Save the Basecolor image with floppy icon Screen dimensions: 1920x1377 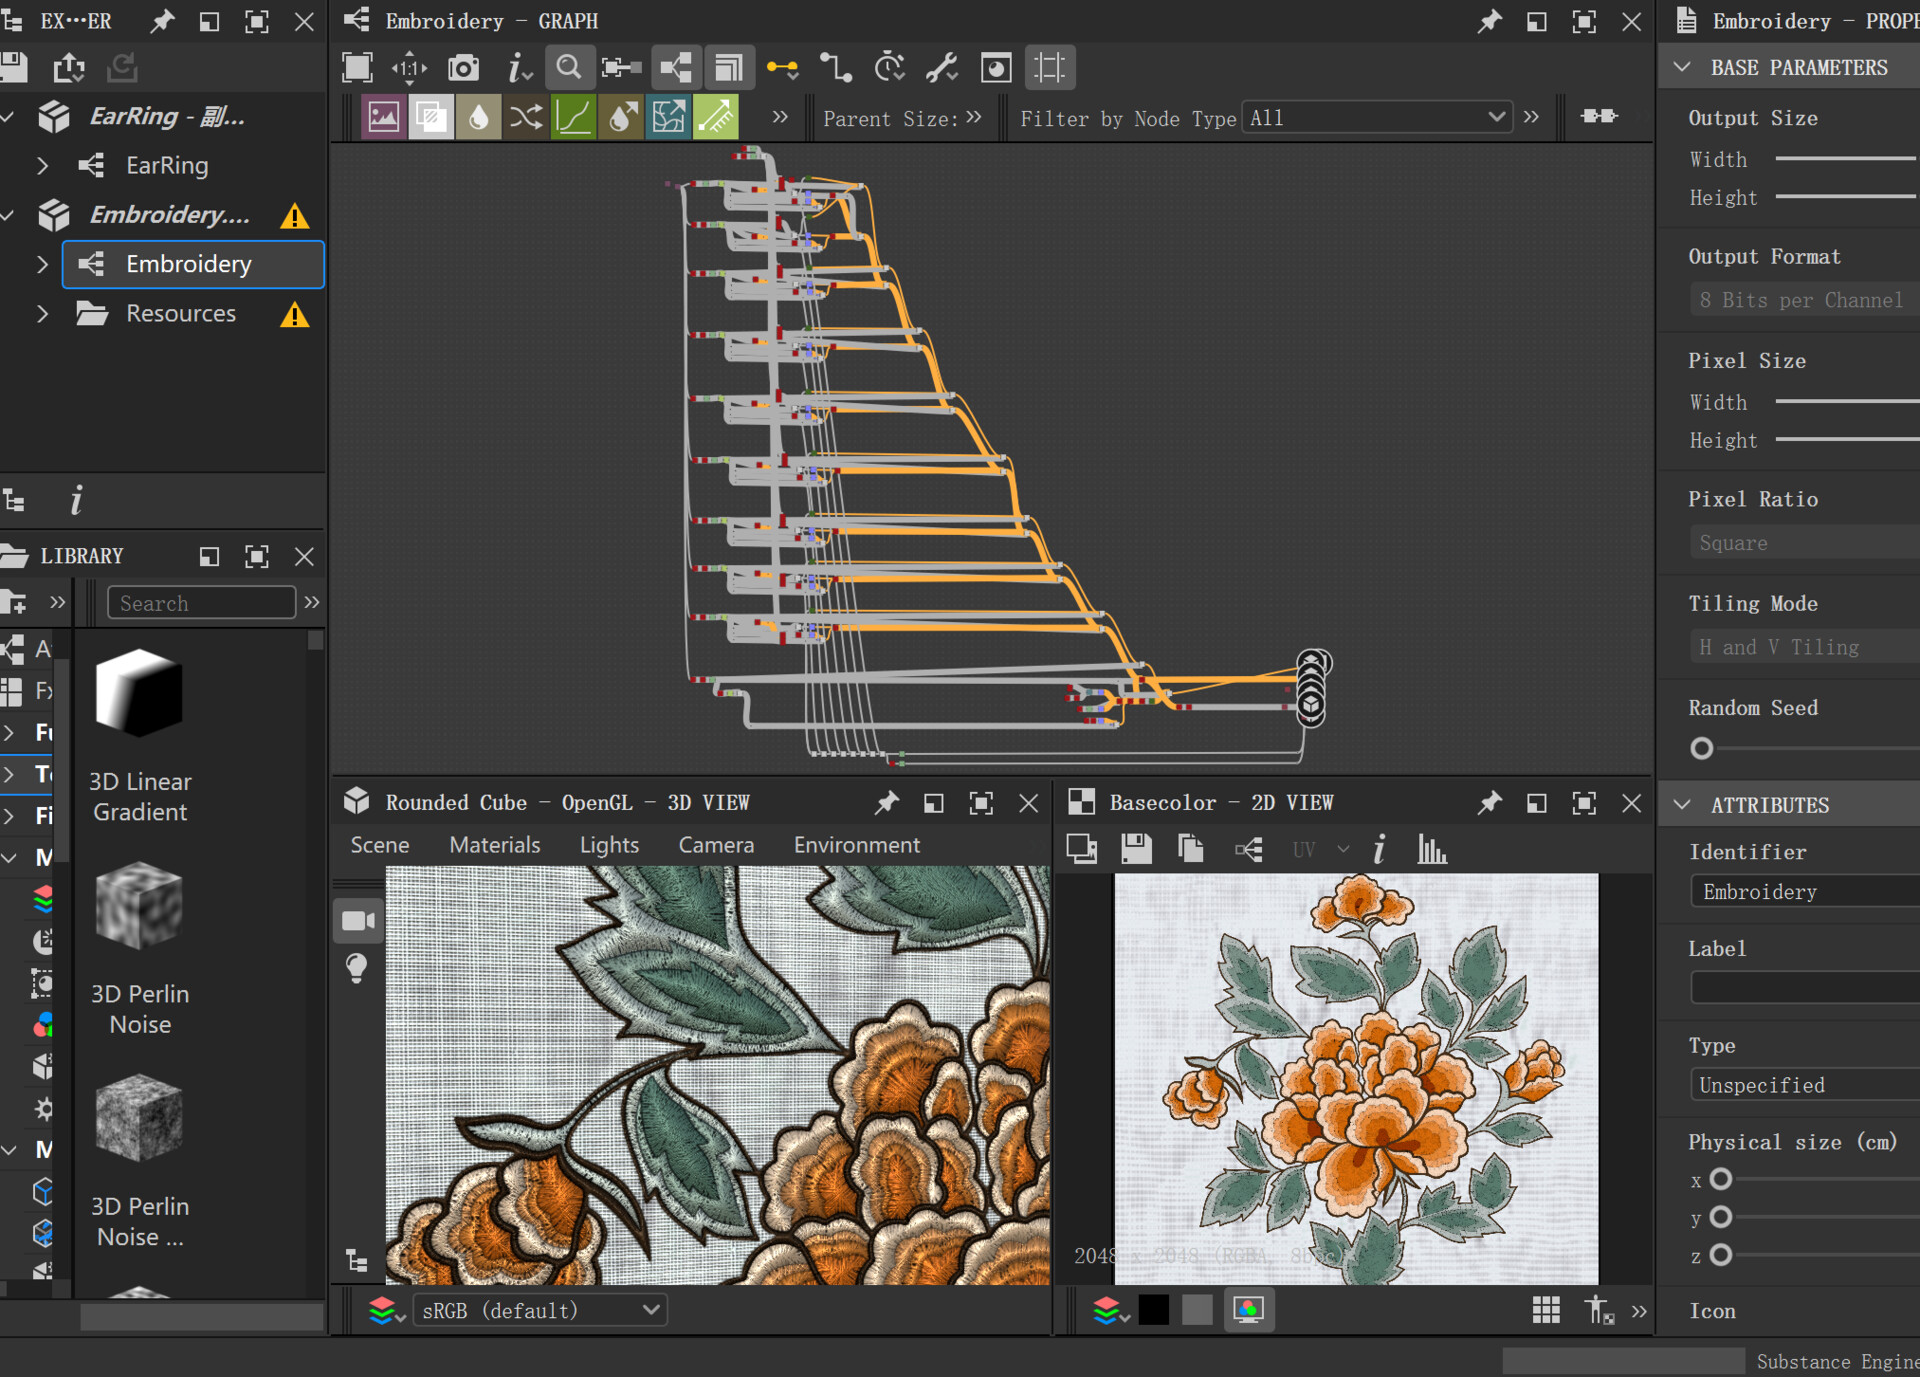(1136, 850)
